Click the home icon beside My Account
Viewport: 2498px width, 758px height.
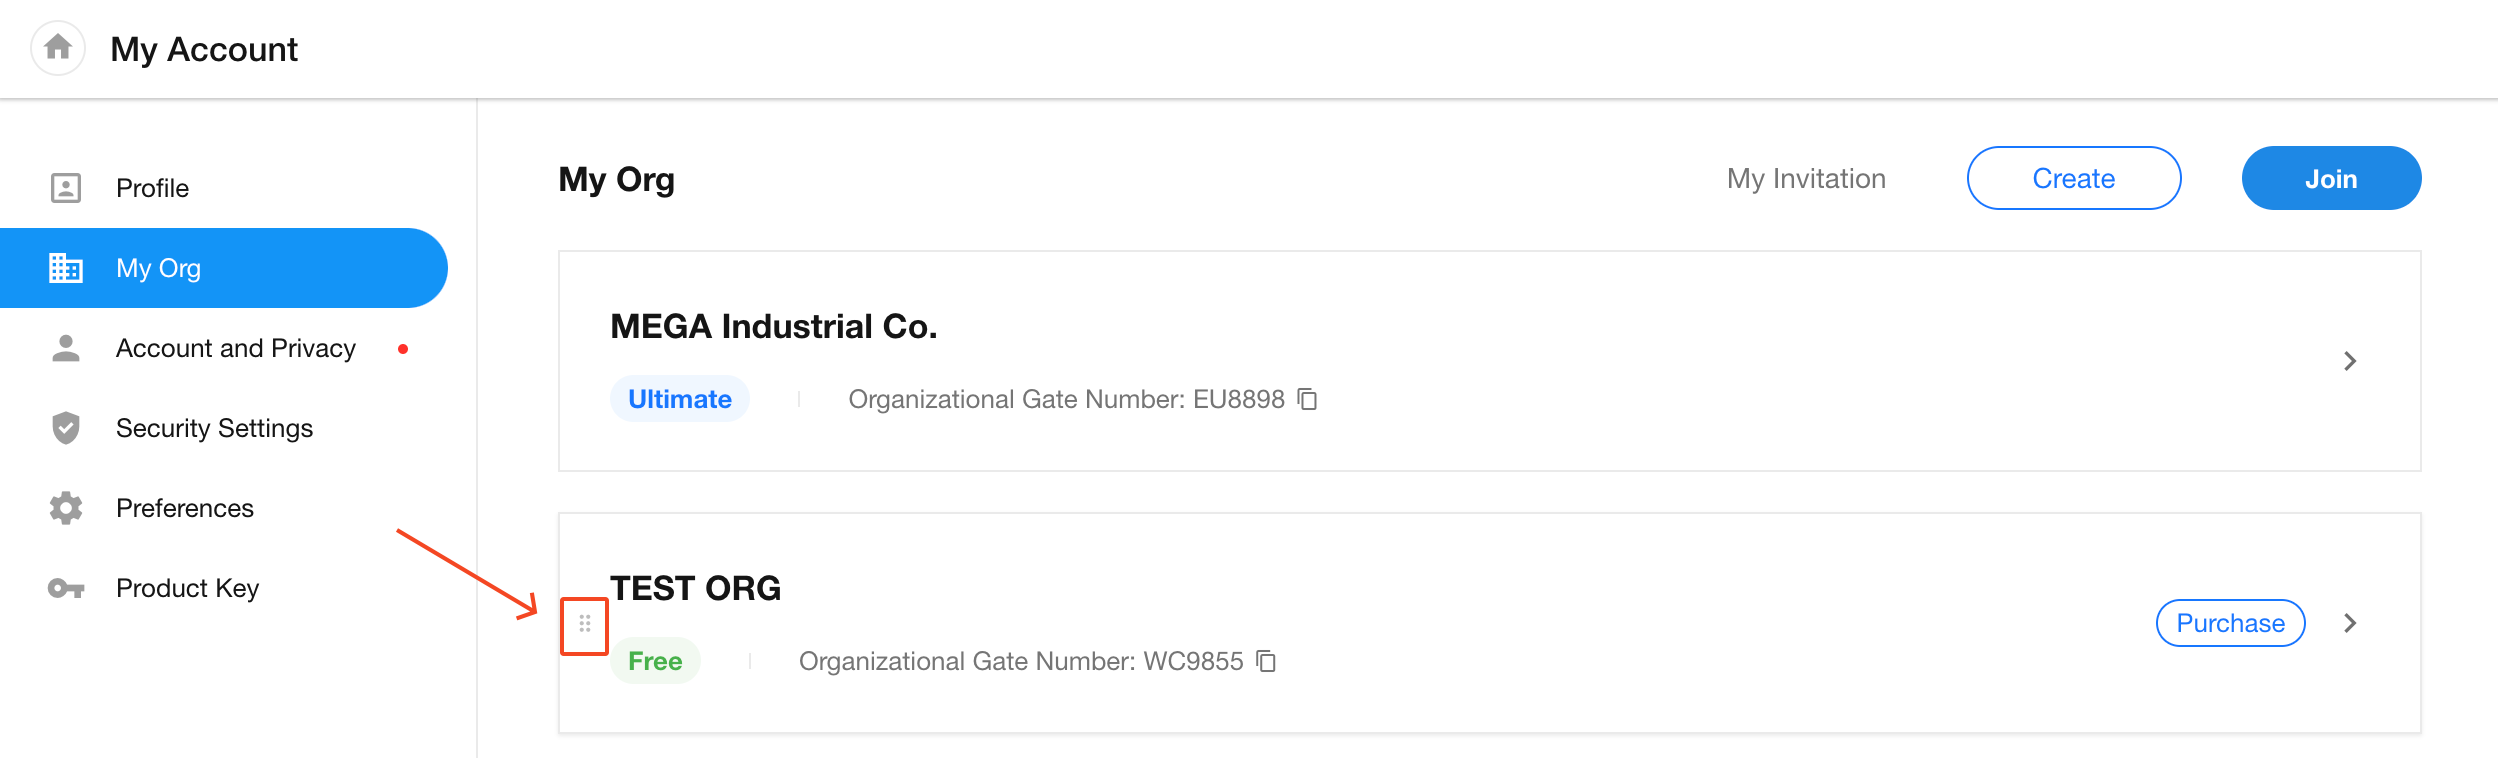coord(58,47)
